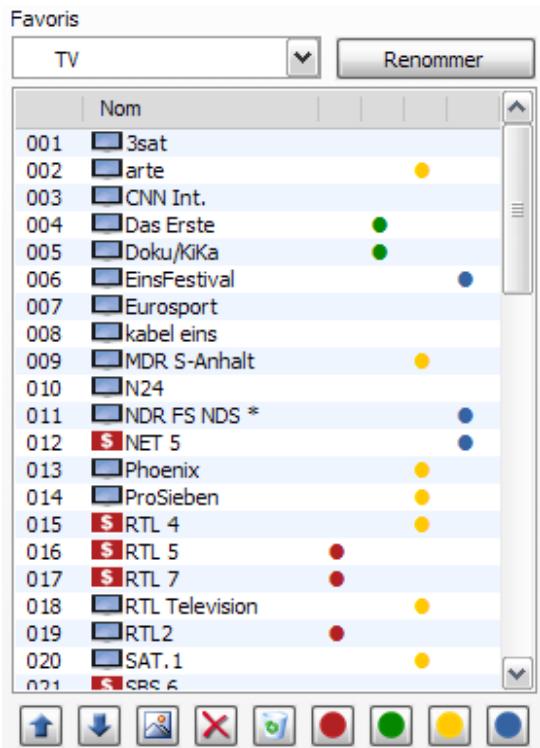Click channel number 004
Screen dimensions: 540x748
(44, 225)
